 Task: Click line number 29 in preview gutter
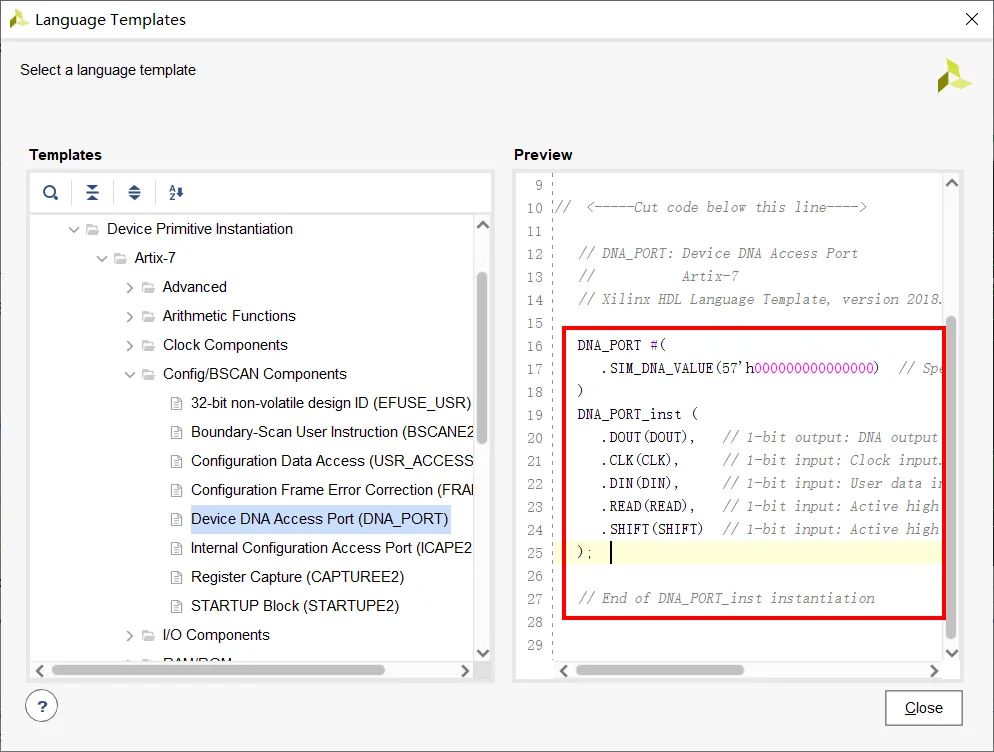(535, 645)
